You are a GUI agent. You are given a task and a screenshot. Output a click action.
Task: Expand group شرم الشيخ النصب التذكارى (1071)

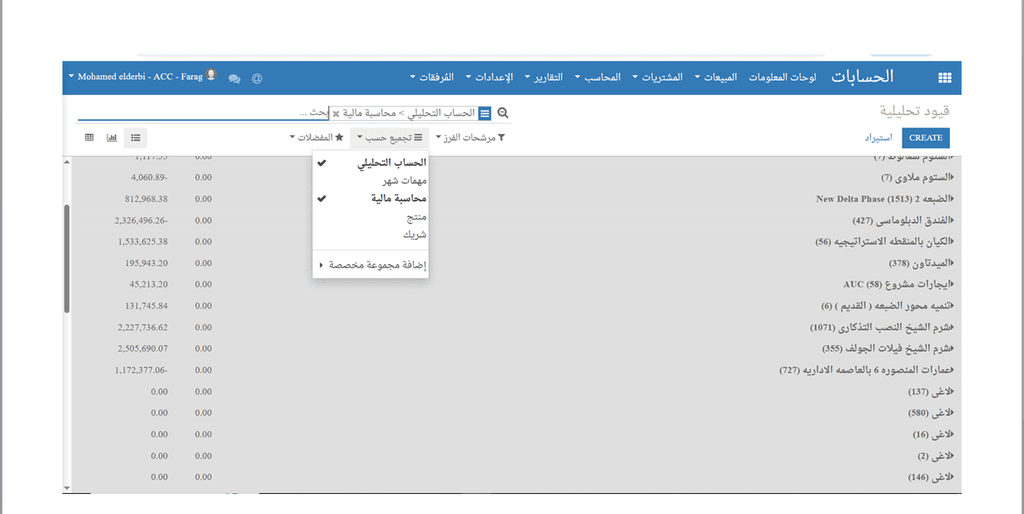click(882, 327)
